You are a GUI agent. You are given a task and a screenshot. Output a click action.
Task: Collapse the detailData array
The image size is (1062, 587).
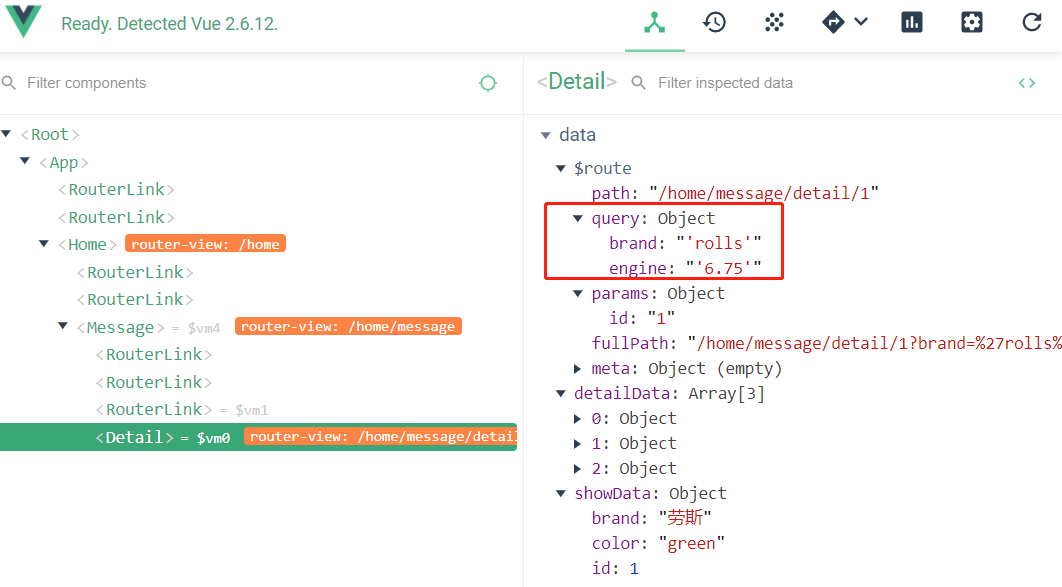pyautogui.click(x=561, y=393)
